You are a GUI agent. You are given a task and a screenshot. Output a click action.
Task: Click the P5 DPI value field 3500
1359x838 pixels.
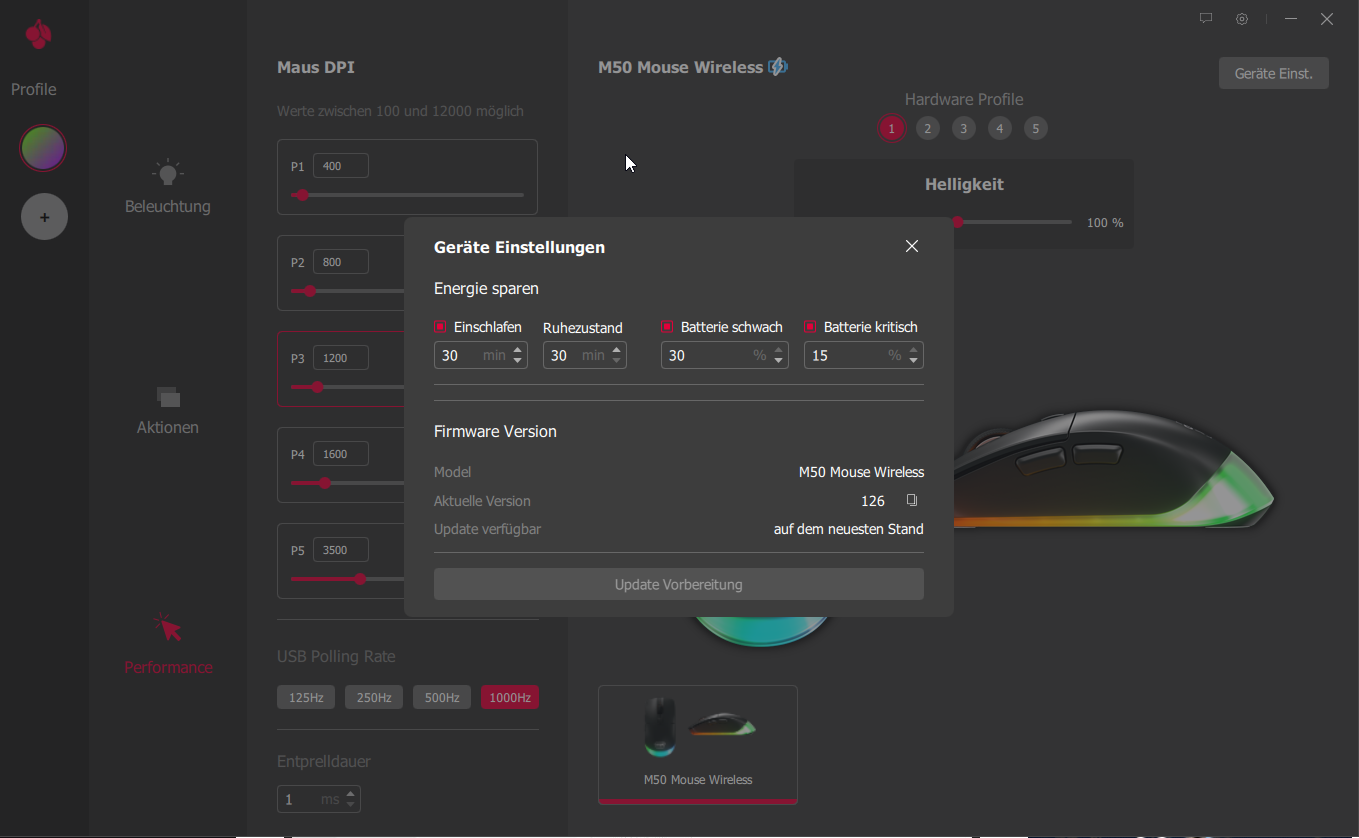pos(341,550)
